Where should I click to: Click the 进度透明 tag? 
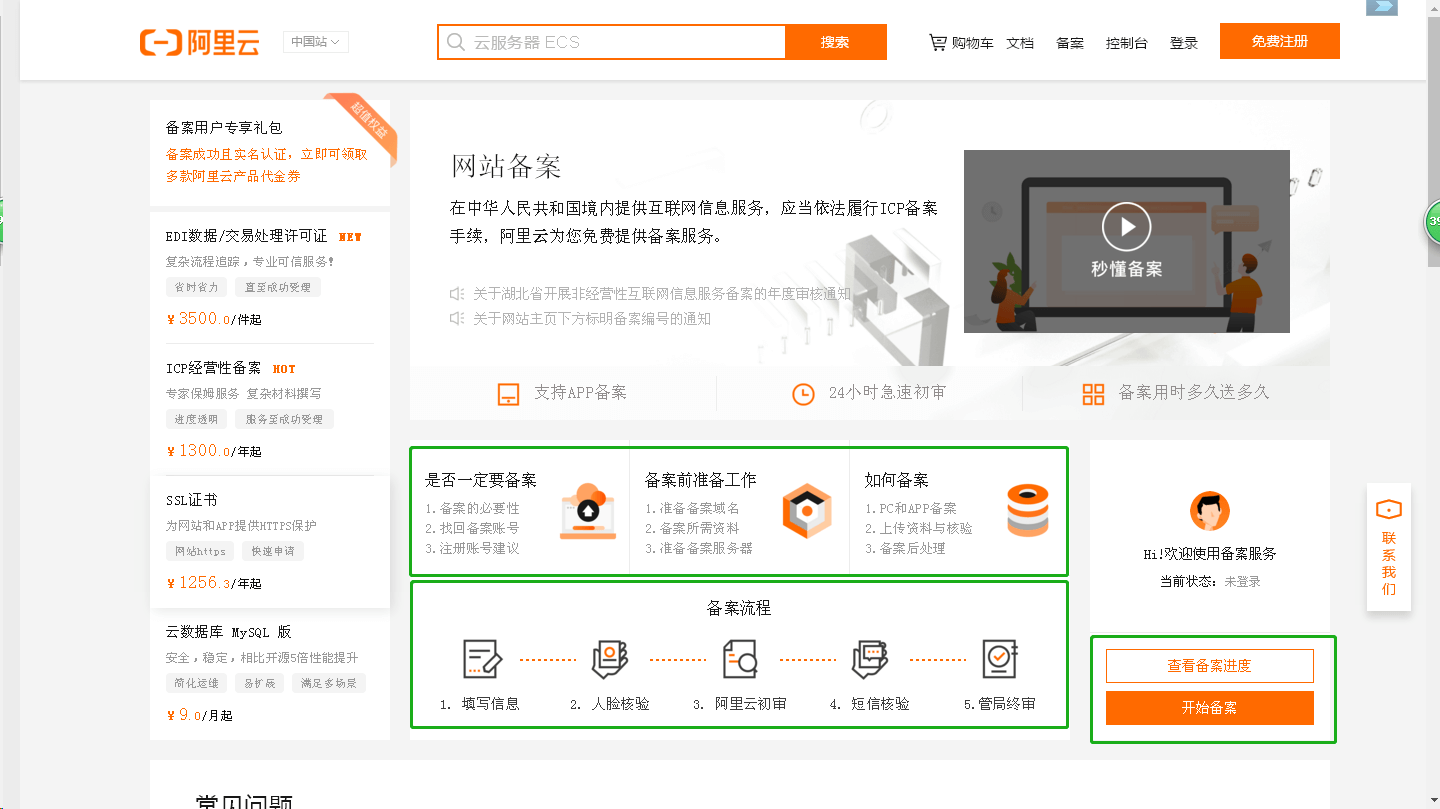(196, 419)
